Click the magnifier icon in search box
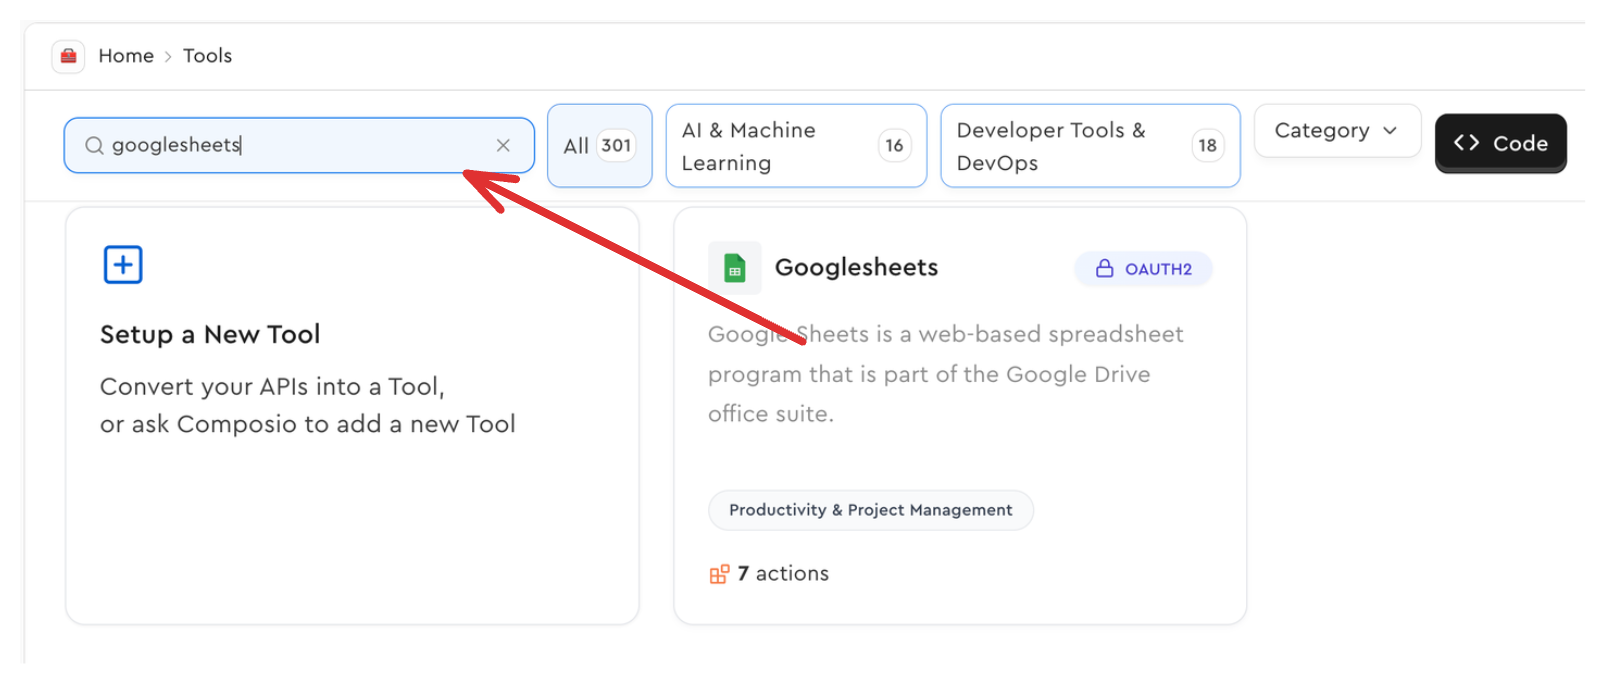This screenshot has height=683, width=1605. point(94,146)
